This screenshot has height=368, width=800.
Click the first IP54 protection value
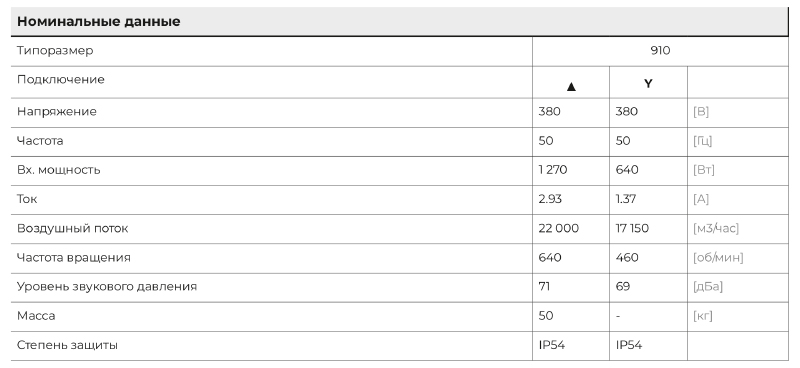pyautogui.click(x=552, y=345)
